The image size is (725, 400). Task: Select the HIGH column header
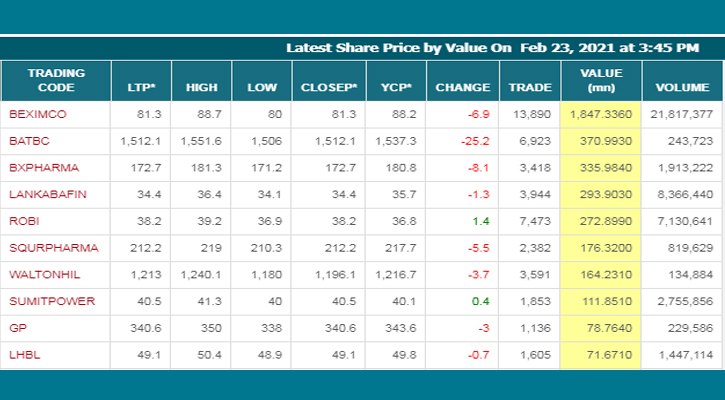tap(201, 87)
